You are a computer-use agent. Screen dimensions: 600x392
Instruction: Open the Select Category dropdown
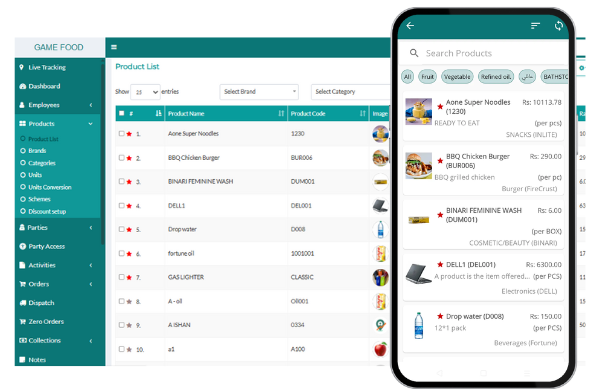point(350,92)
